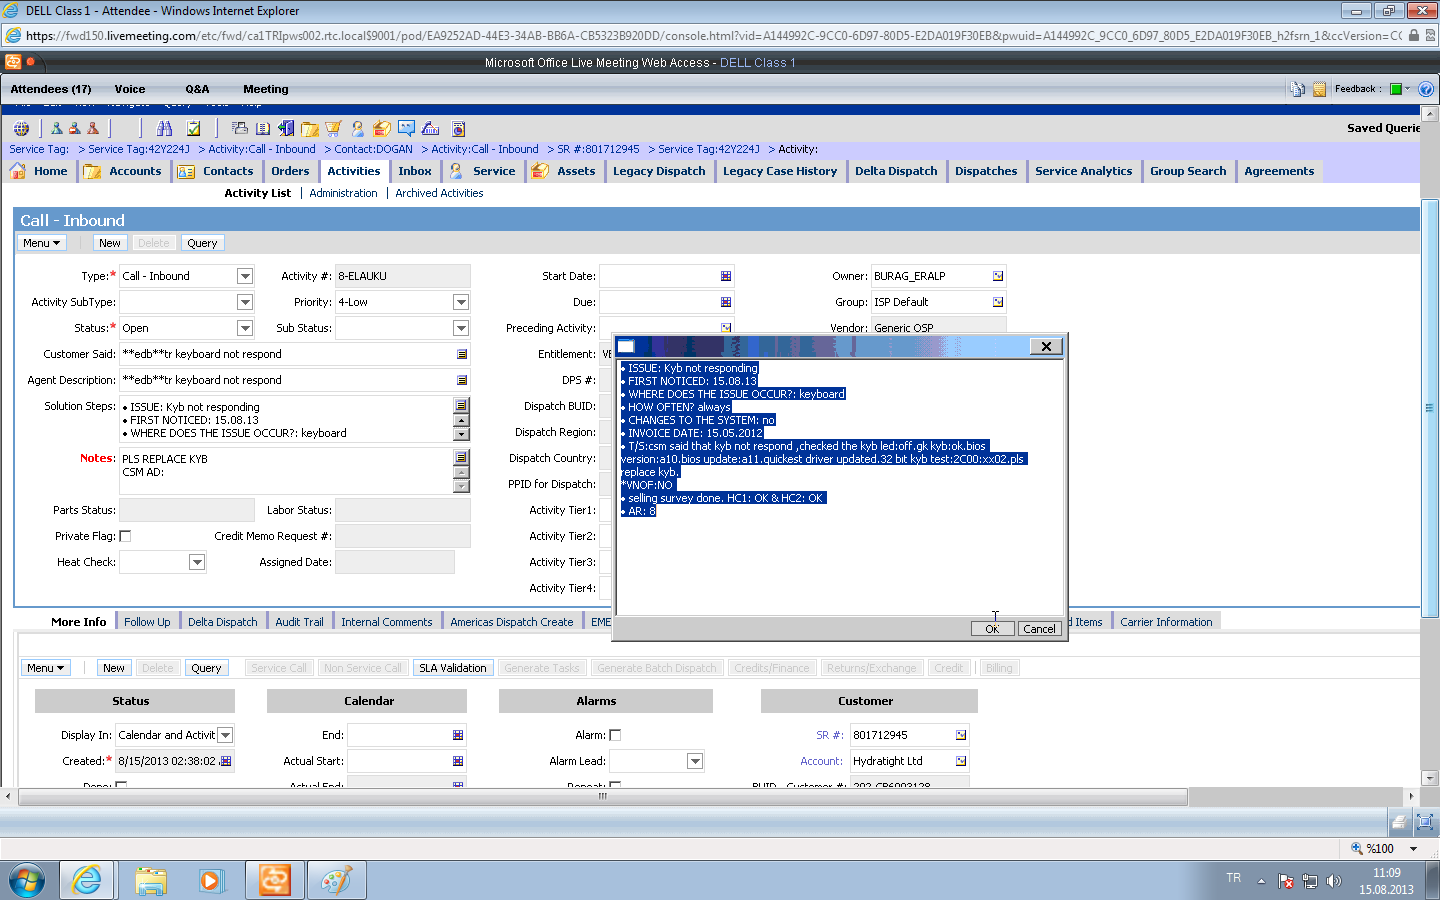Open the Alarm Lead dropdown
The height and width of the screenshot is (900, 1440).
[695, 761]
